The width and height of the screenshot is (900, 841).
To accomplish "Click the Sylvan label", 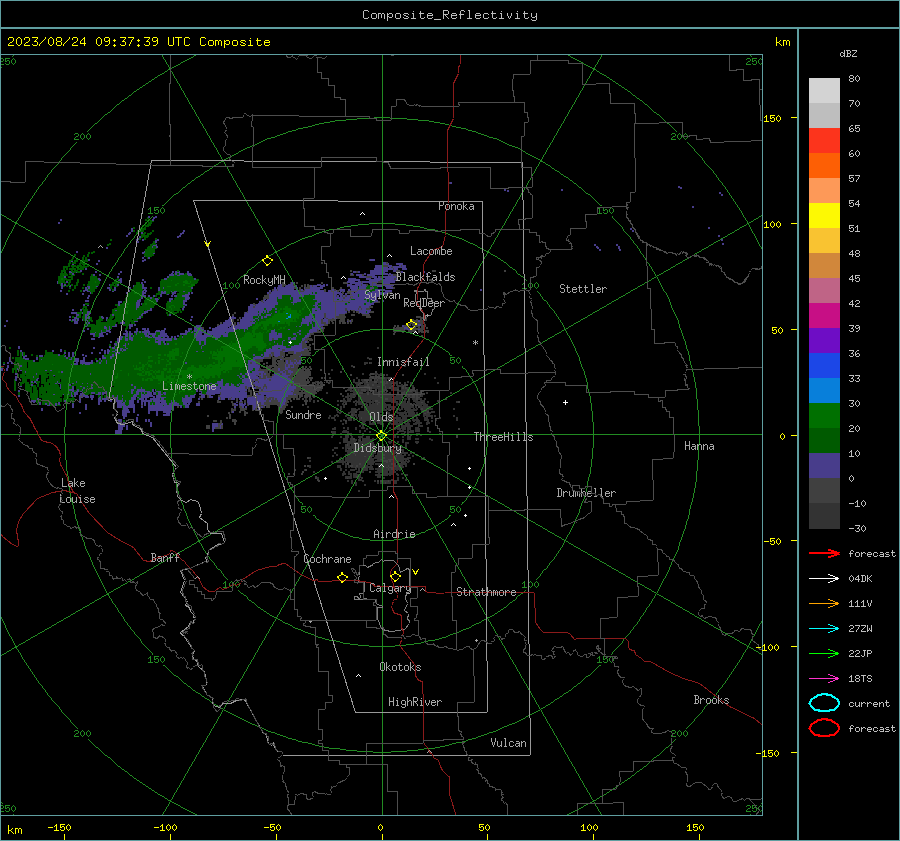I will click(x=382, y=295).
